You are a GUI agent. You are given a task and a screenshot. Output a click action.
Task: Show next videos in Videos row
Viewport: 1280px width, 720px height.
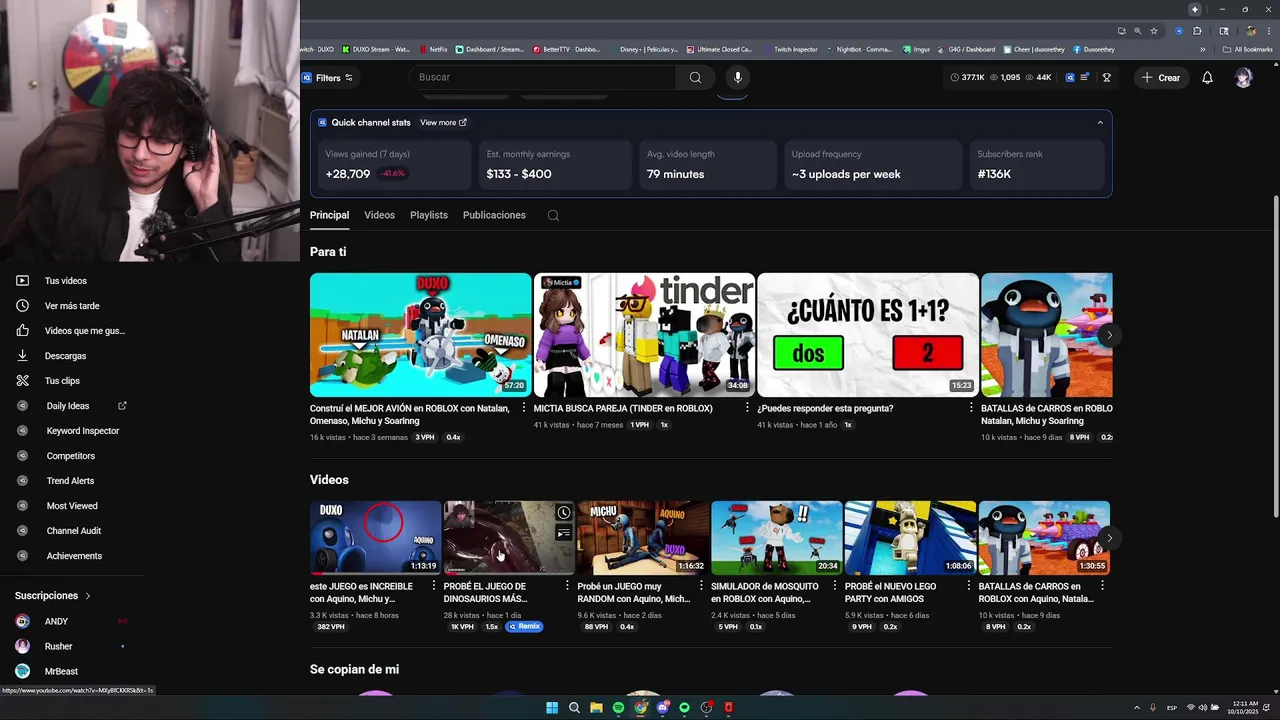click(x=1108, y=538)
